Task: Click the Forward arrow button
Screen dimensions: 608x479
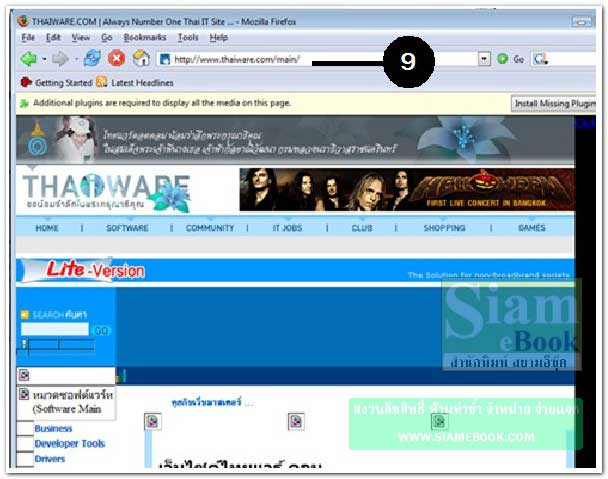Action: 60,59
